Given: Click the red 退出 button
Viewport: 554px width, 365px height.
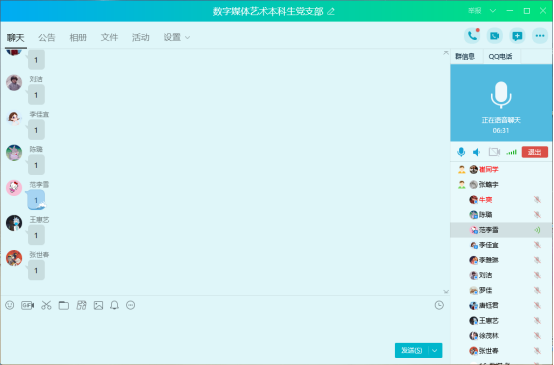Looking at the screenshot, I should [535, 152].
